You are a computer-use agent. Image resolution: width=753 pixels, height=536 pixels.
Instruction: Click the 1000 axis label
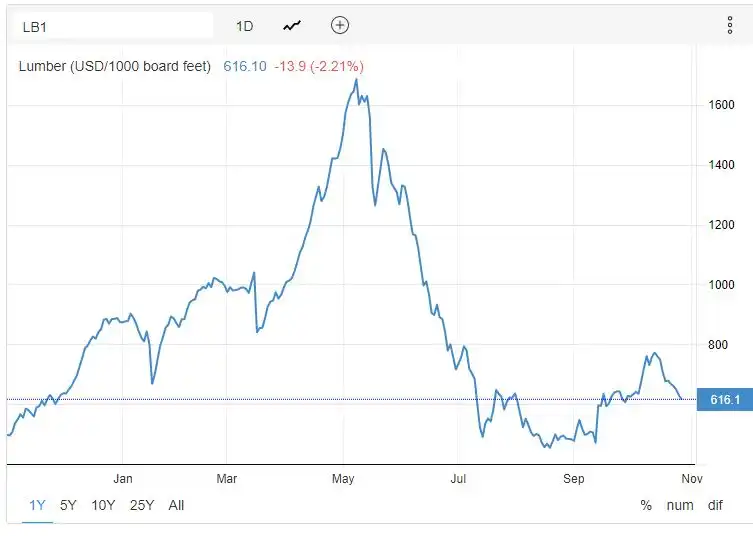[x=721, y=285]
